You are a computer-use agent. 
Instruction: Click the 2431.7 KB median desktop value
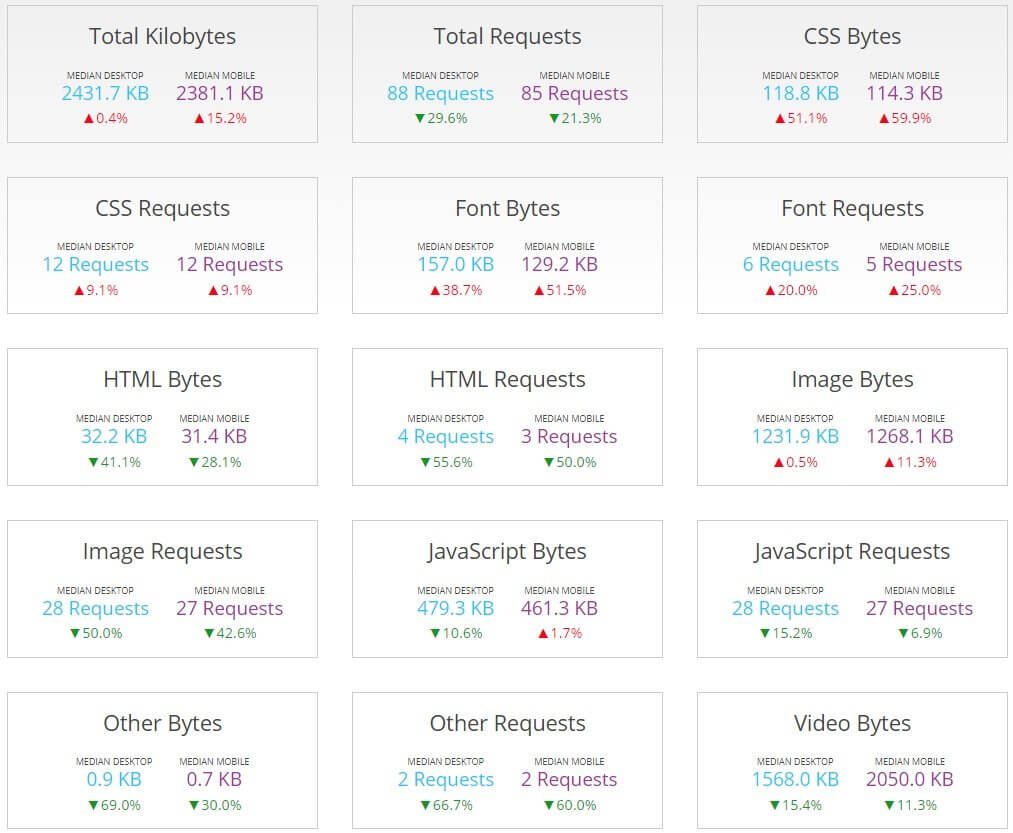click(105, 94)
